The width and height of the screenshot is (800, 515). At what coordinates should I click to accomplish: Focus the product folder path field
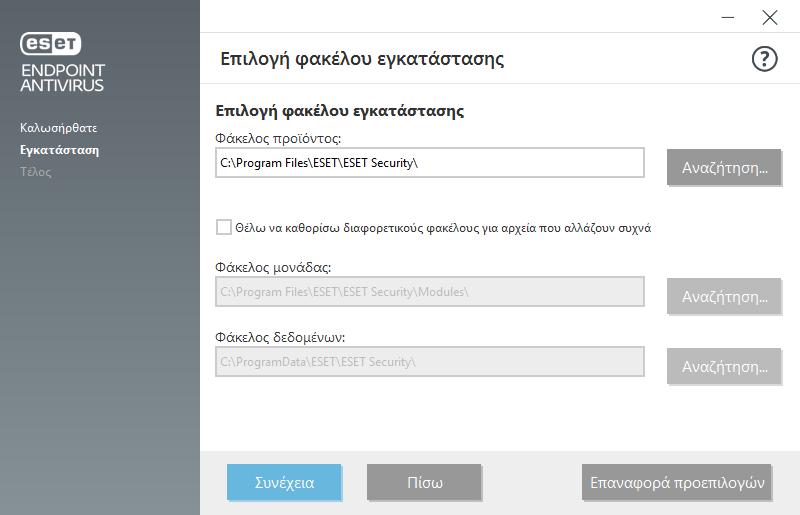(430, 163)
